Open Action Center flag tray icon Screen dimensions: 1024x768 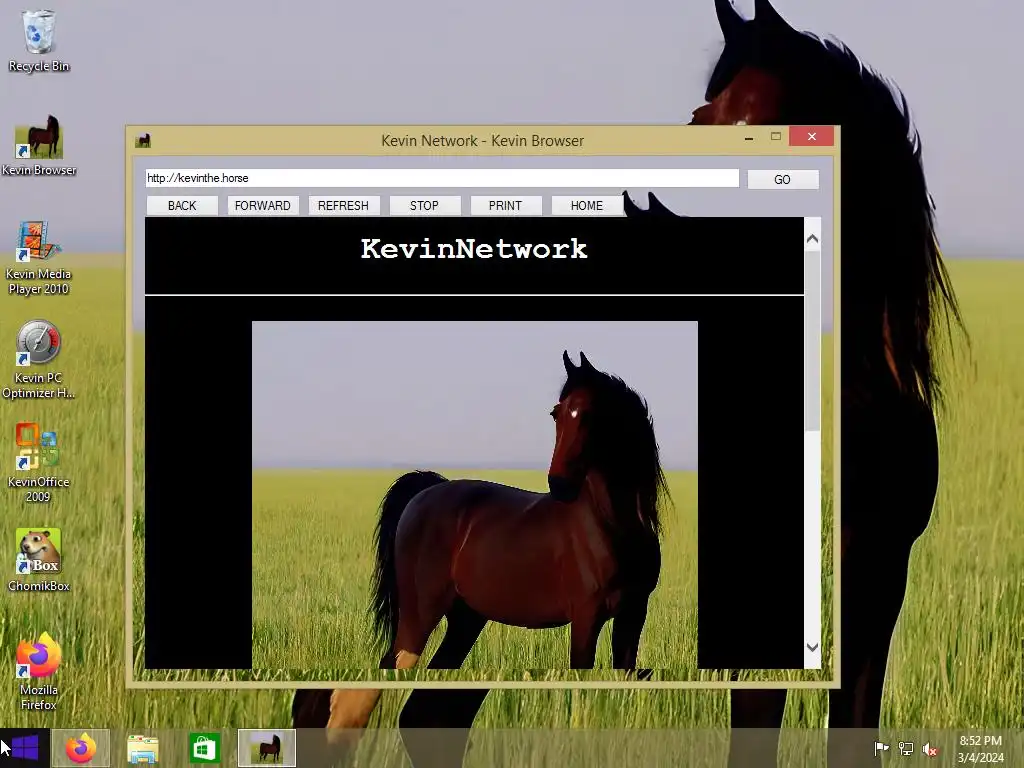881,748
